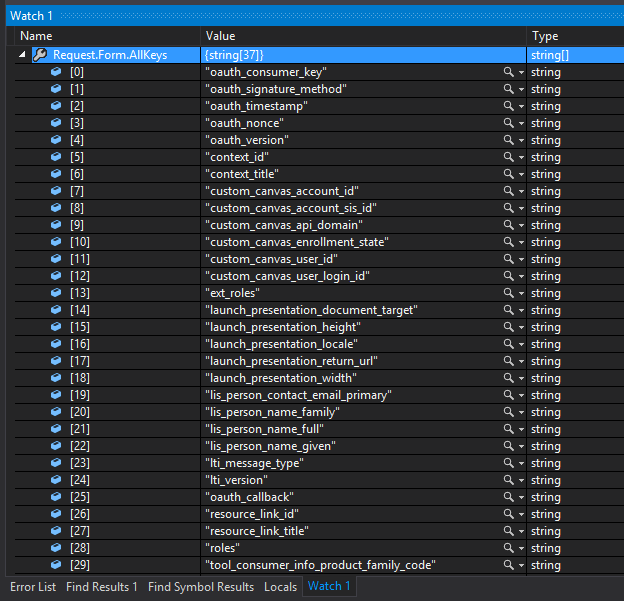
Task: Click the blue cube icon of item [13]
Action: tap(56, 293)
